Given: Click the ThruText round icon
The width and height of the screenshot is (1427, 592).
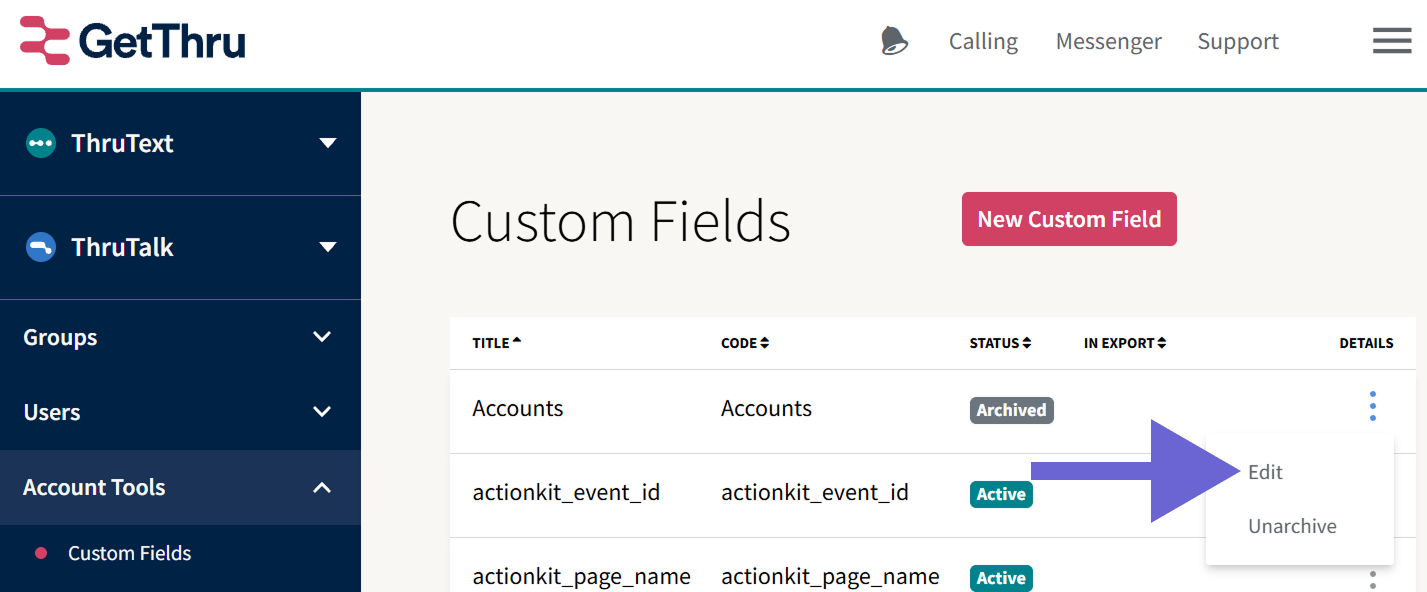Looking at the screenshot, I should [x=41, y=143].
